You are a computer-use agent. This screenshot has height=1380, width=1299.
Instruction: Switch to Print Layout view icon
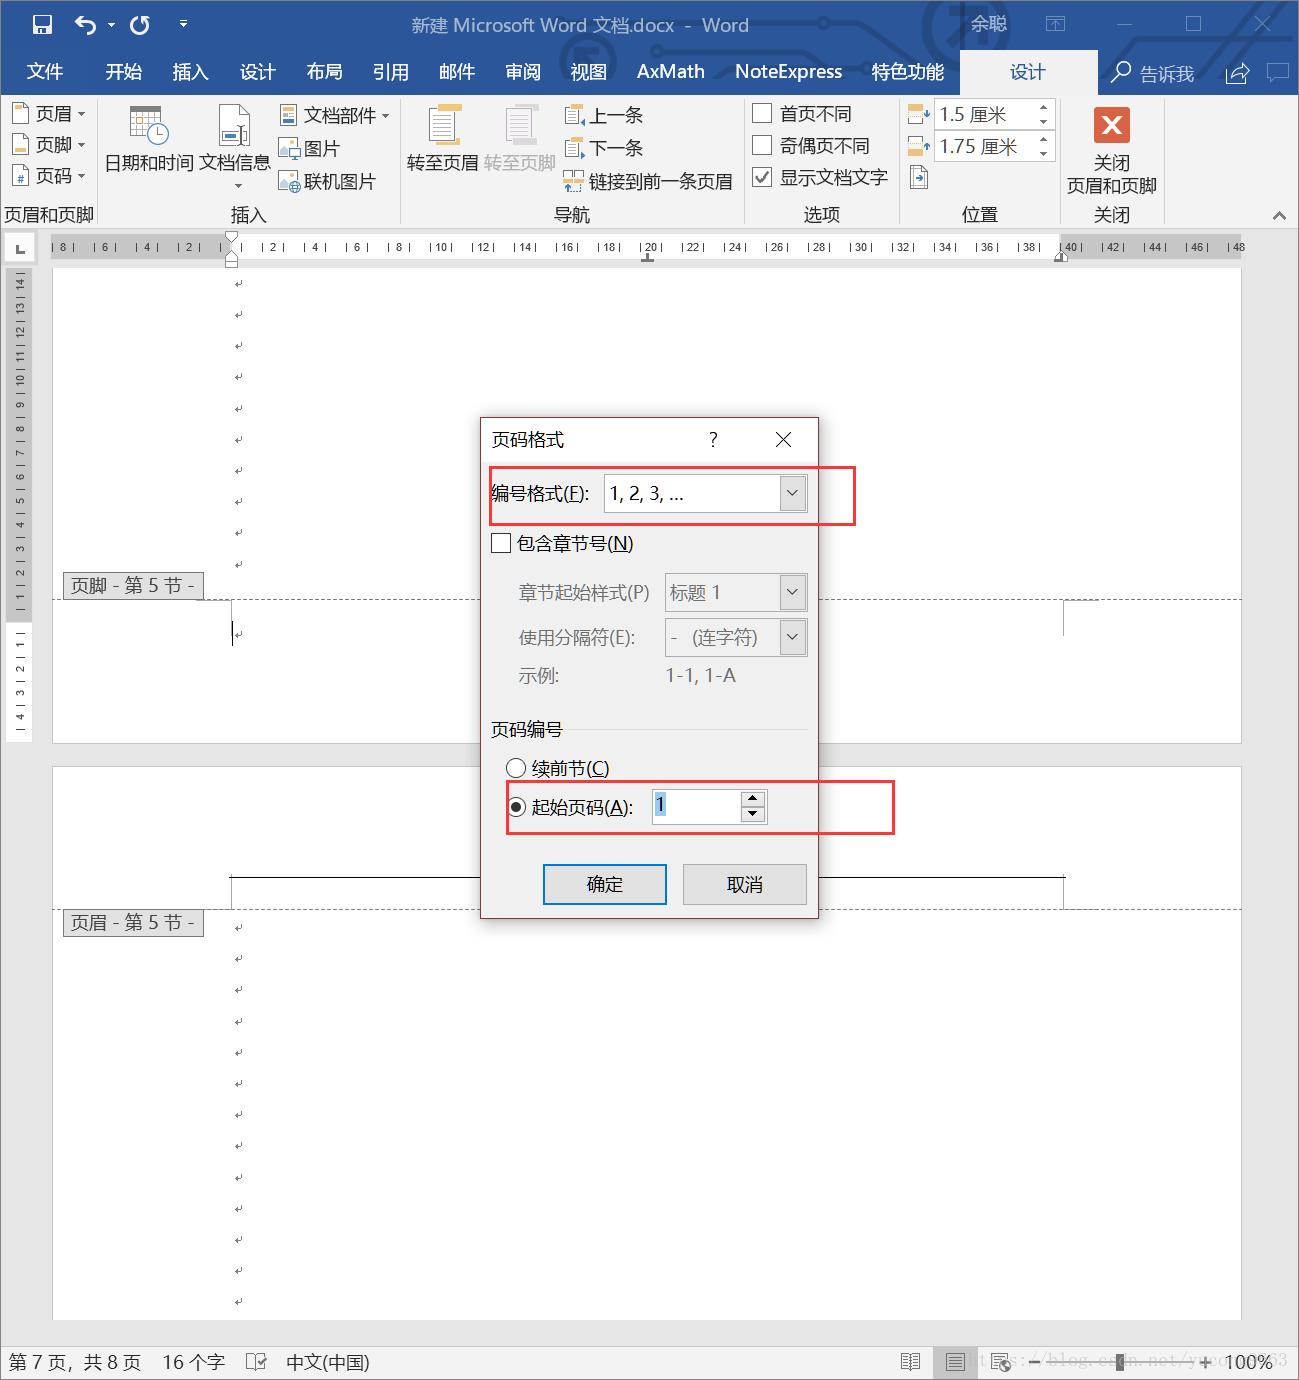tap(955, 1362)
